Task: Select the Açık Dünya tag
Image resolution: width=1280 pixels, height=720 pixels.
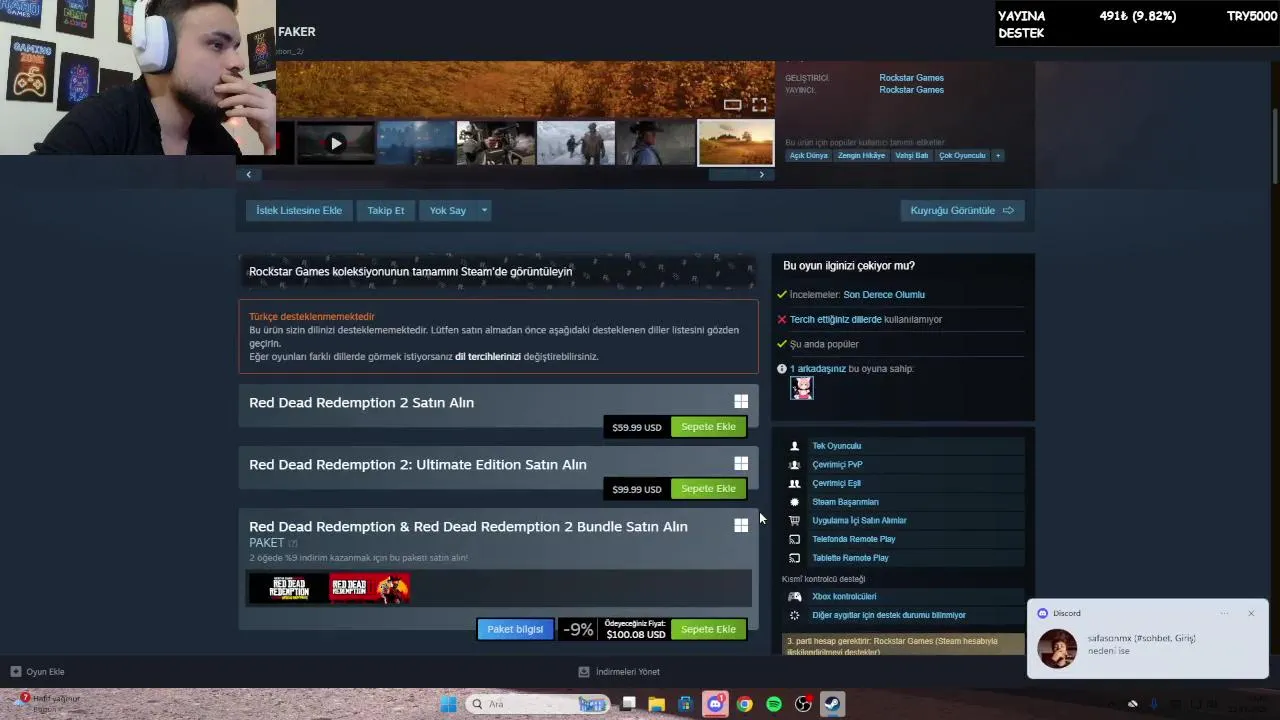Action: click(x=809, y=155)
